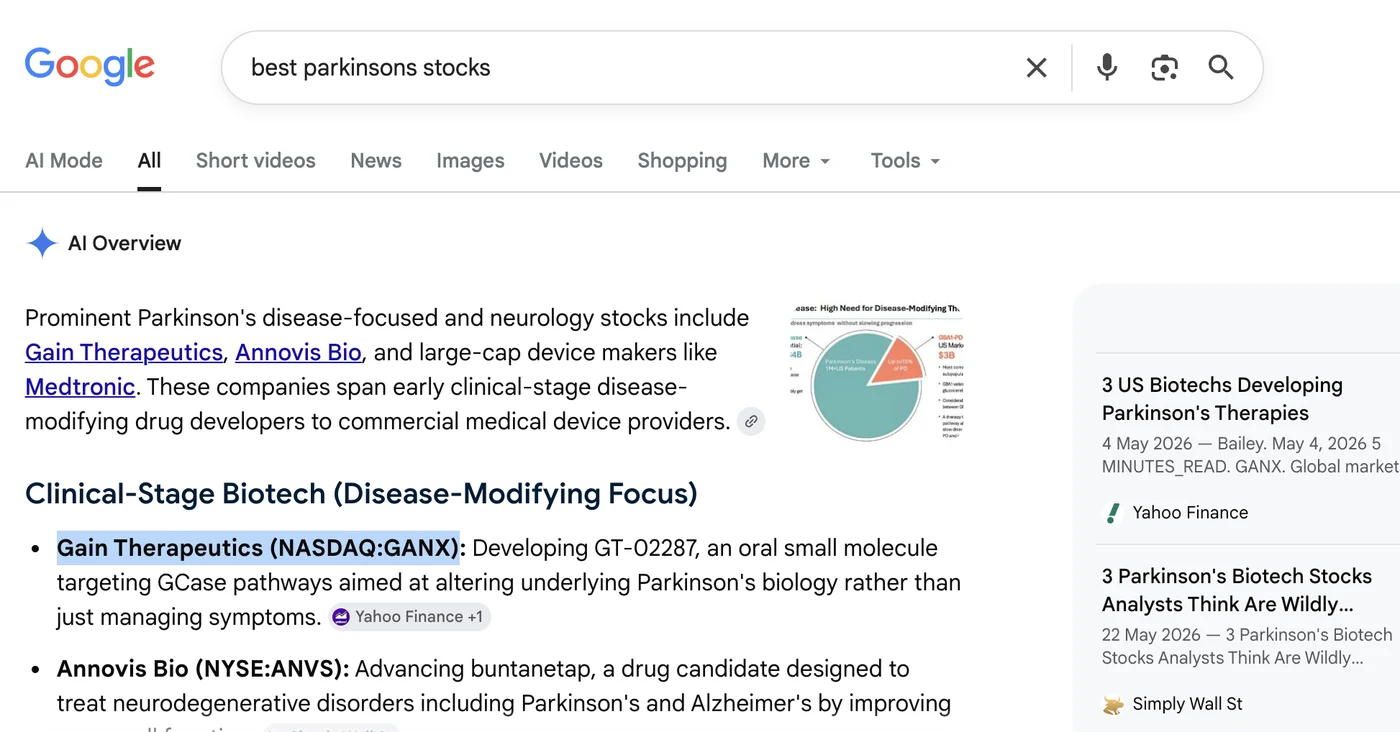Expand the Tools dropdown
This screenshot has height=732, width=1400.
click(x=905, y=160)
